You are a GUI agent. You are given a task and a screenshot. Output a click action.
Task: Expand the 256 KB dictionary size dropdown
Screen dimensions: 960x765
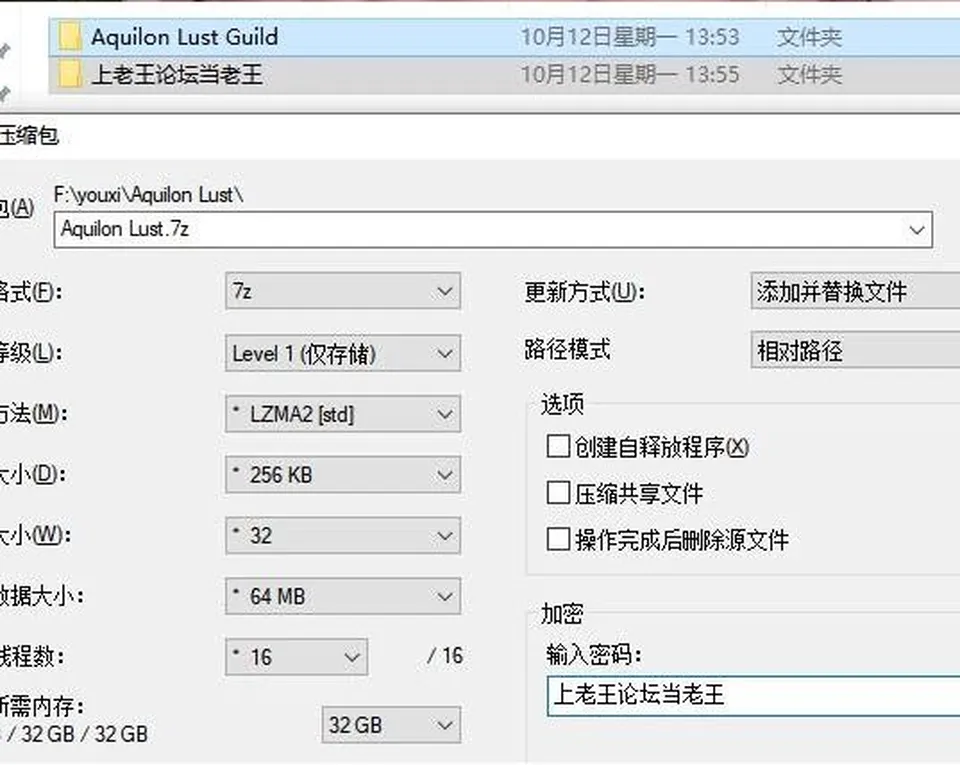[343, 475]
